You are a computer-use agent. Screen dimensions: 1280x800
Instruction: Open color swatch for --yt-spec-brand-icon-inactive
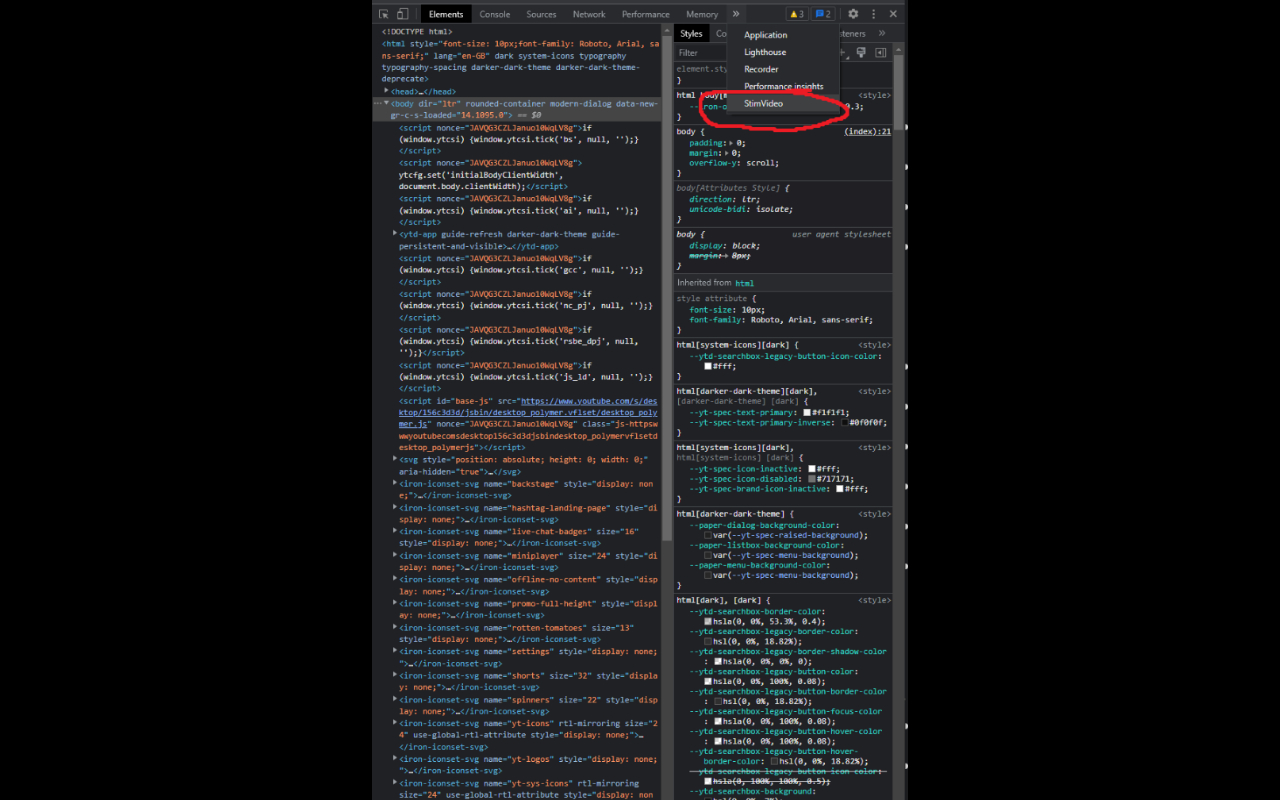[840, 489]
